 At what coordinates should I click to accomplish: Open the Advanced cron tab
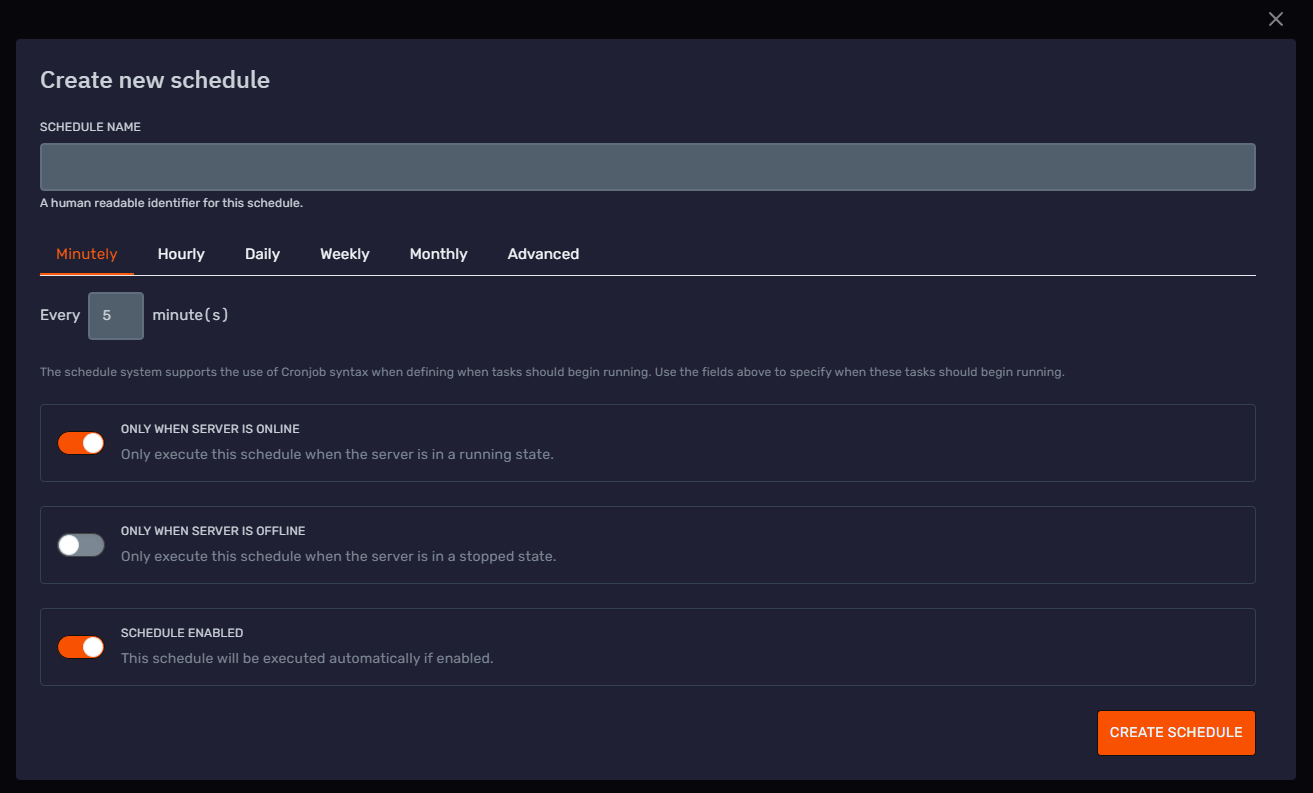coord(543,254)
